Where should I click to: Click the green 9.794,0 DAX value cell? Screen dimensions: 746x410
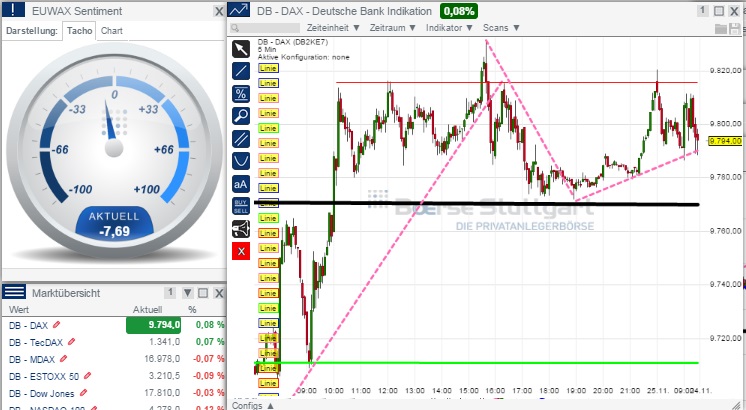tap(153, 325)
